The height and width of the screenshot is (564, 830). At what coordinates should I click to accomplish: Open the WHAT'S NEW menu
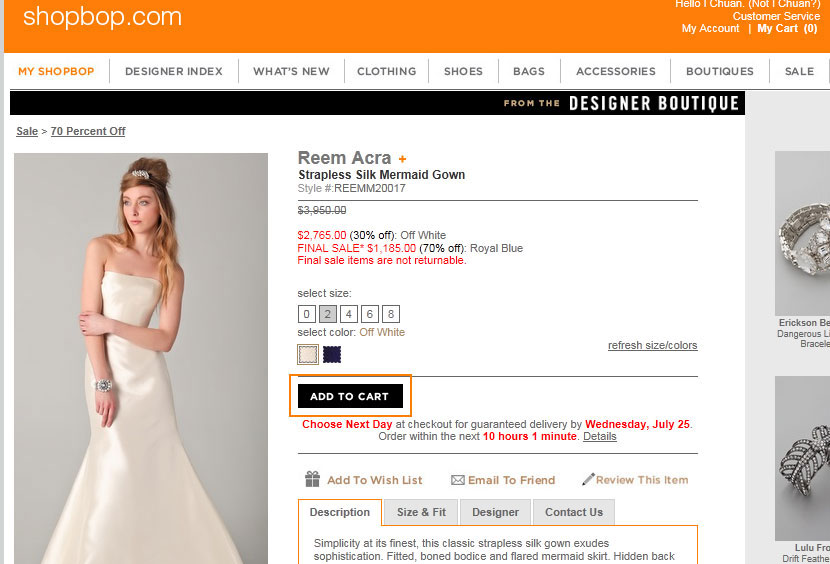click(291, 71)
